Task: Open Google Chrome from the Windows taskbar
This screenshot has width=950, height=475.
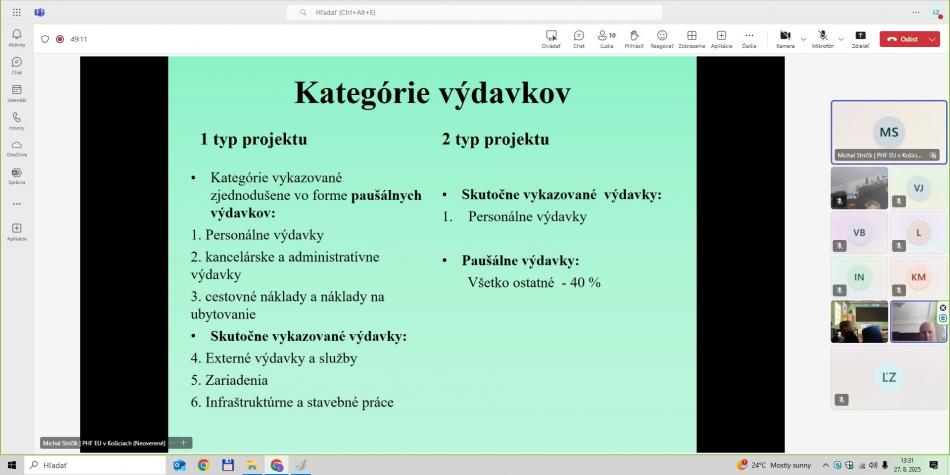Action: tap(203, 465)
